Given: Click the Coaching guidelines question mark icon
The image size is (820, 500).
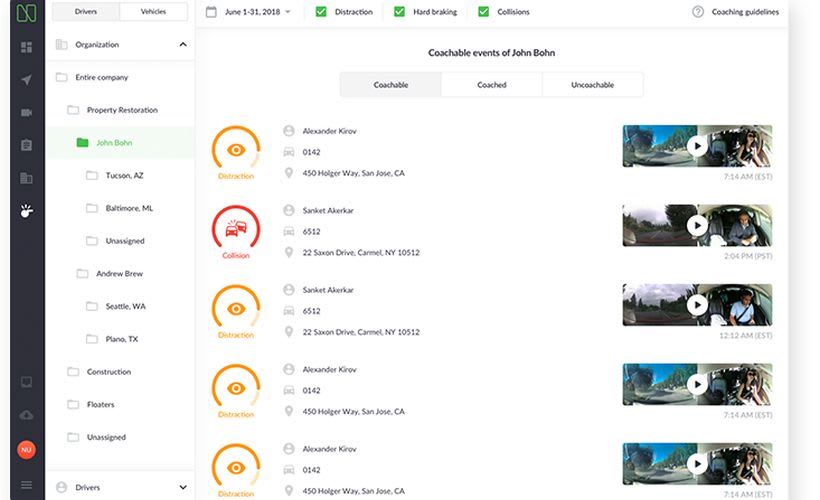Looking at the screenshot, I should [698, 12].
